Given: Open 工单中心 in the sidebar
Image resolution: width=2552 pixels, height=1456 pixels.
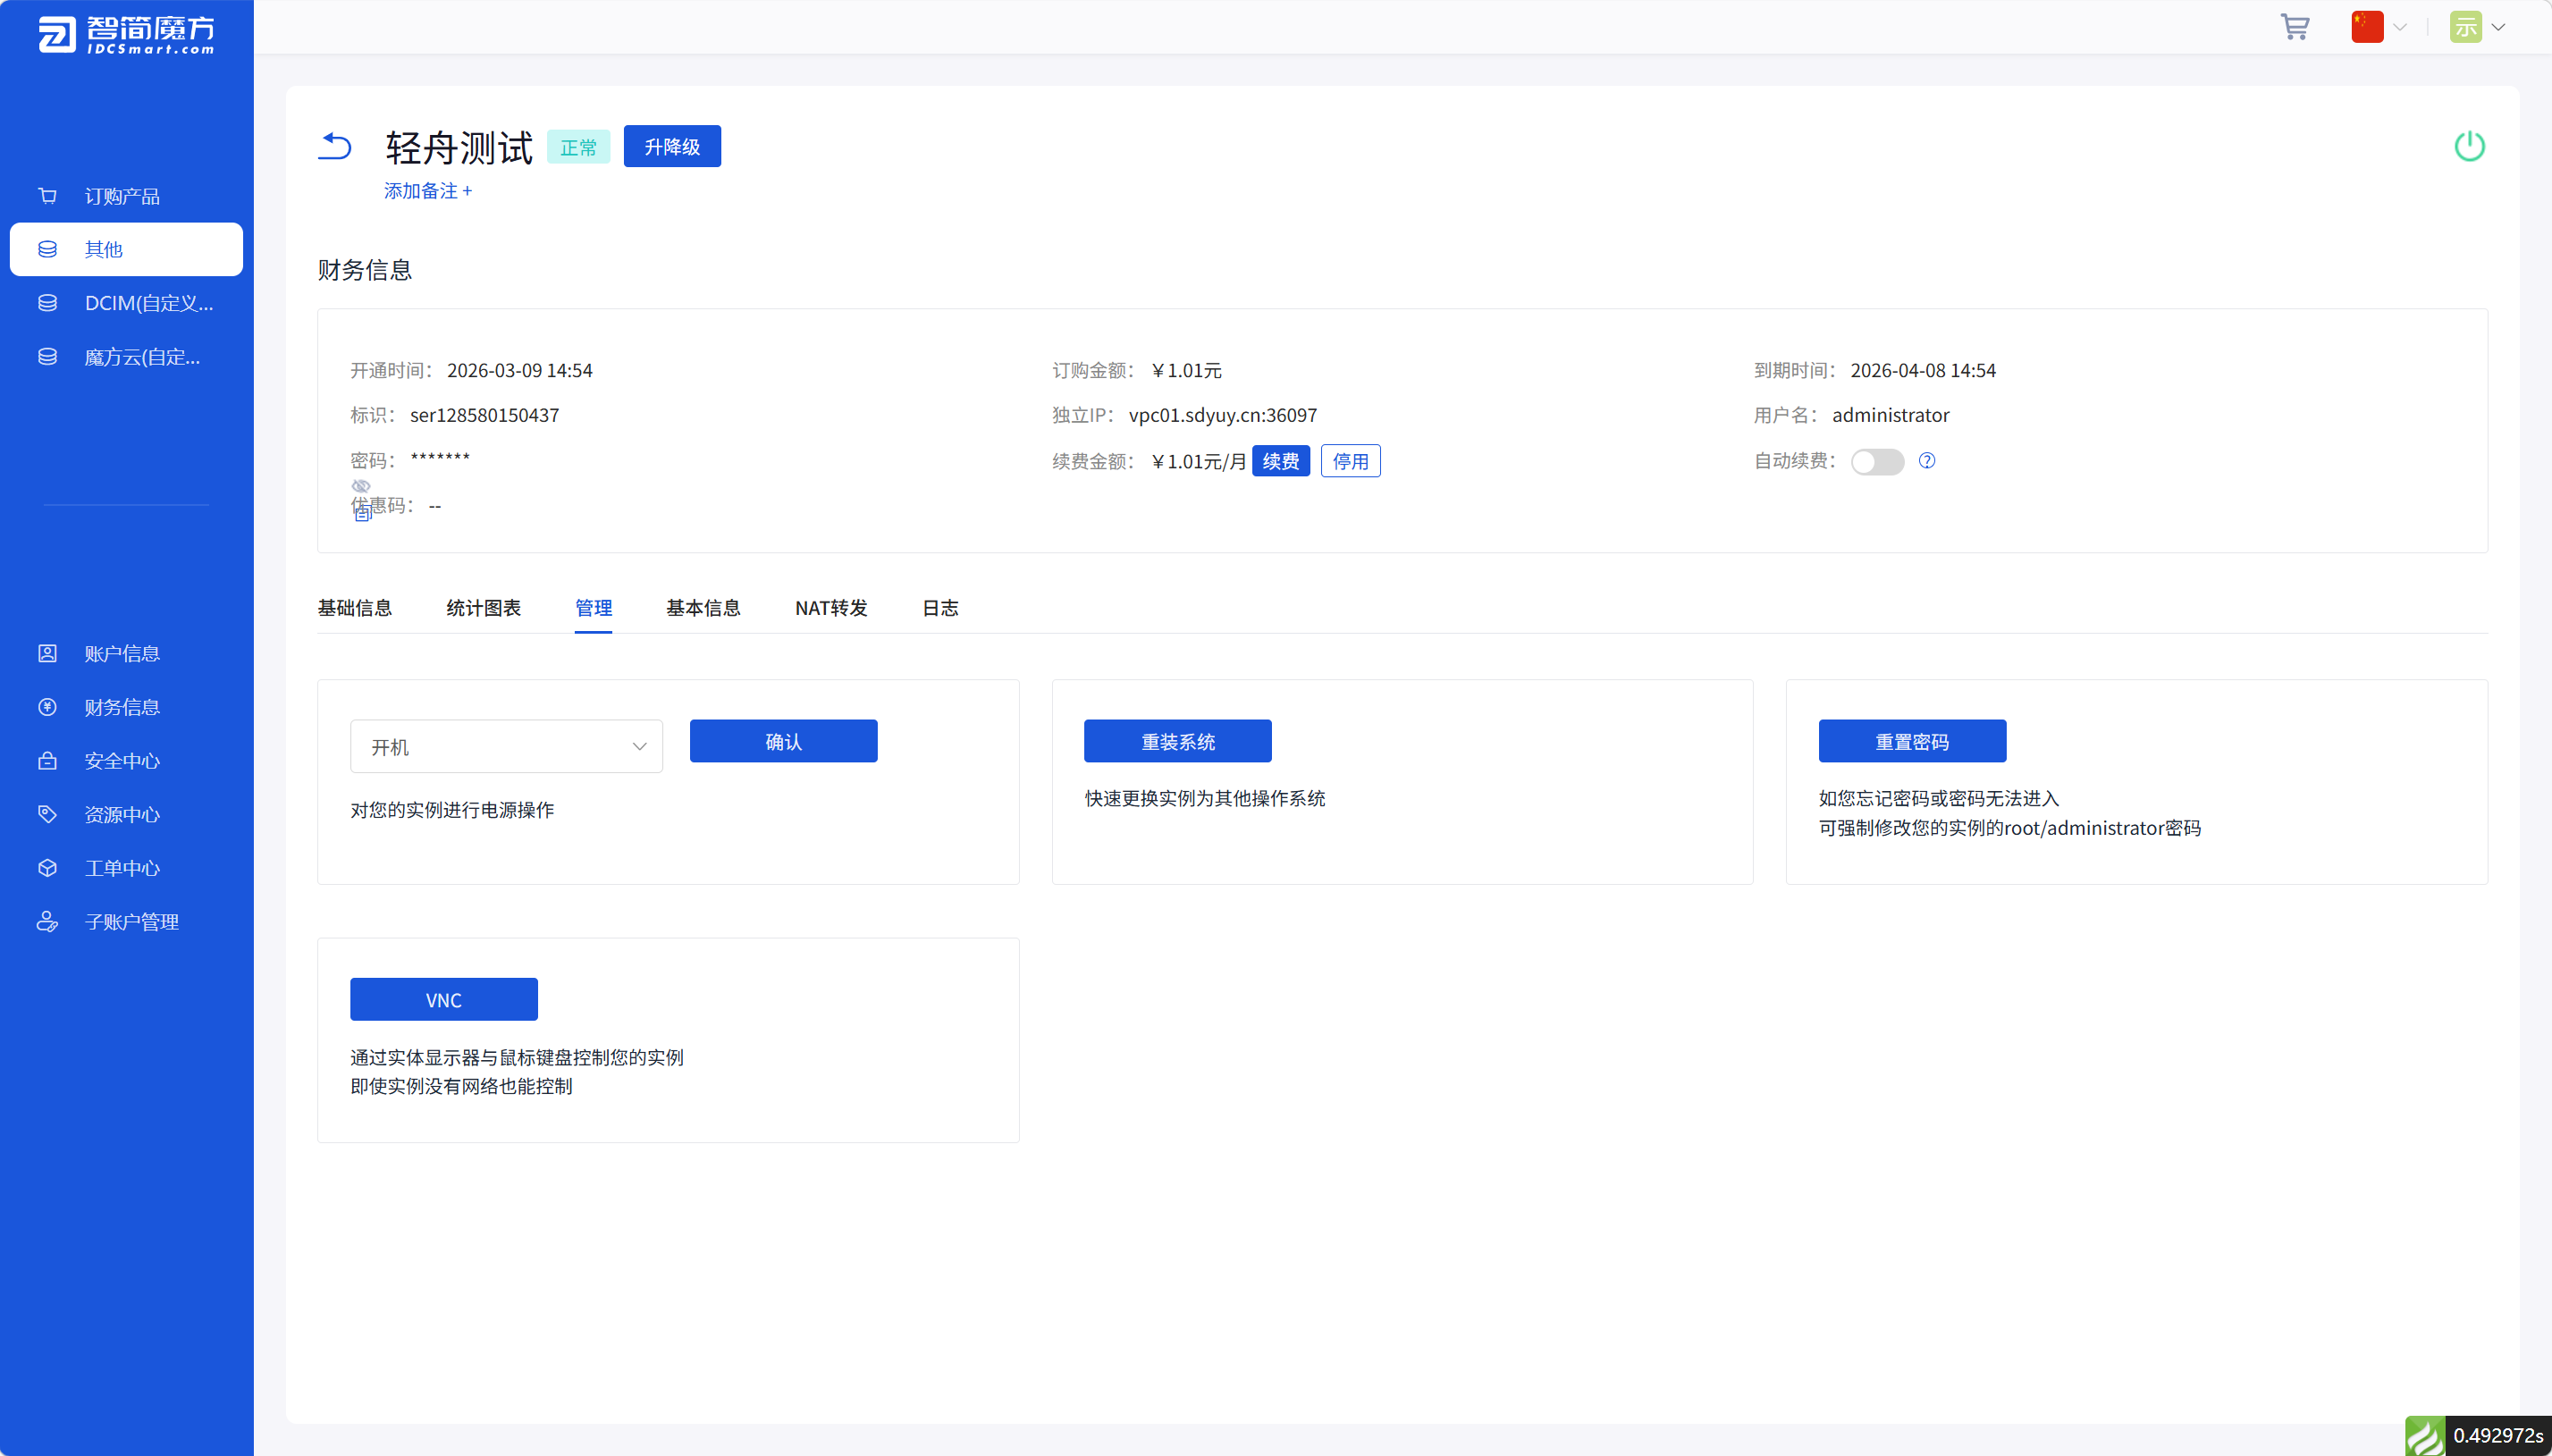Looking at the screenshot, I should (122, 868).
